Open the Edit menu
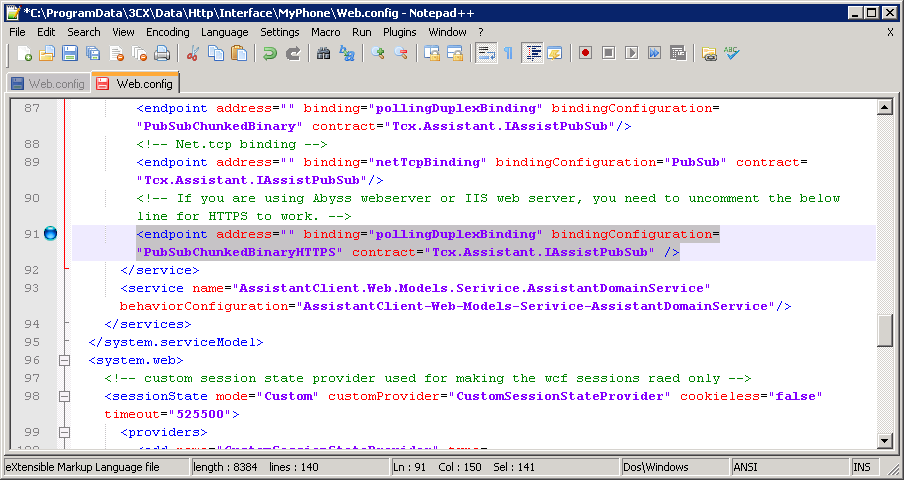 coord(46,32)
